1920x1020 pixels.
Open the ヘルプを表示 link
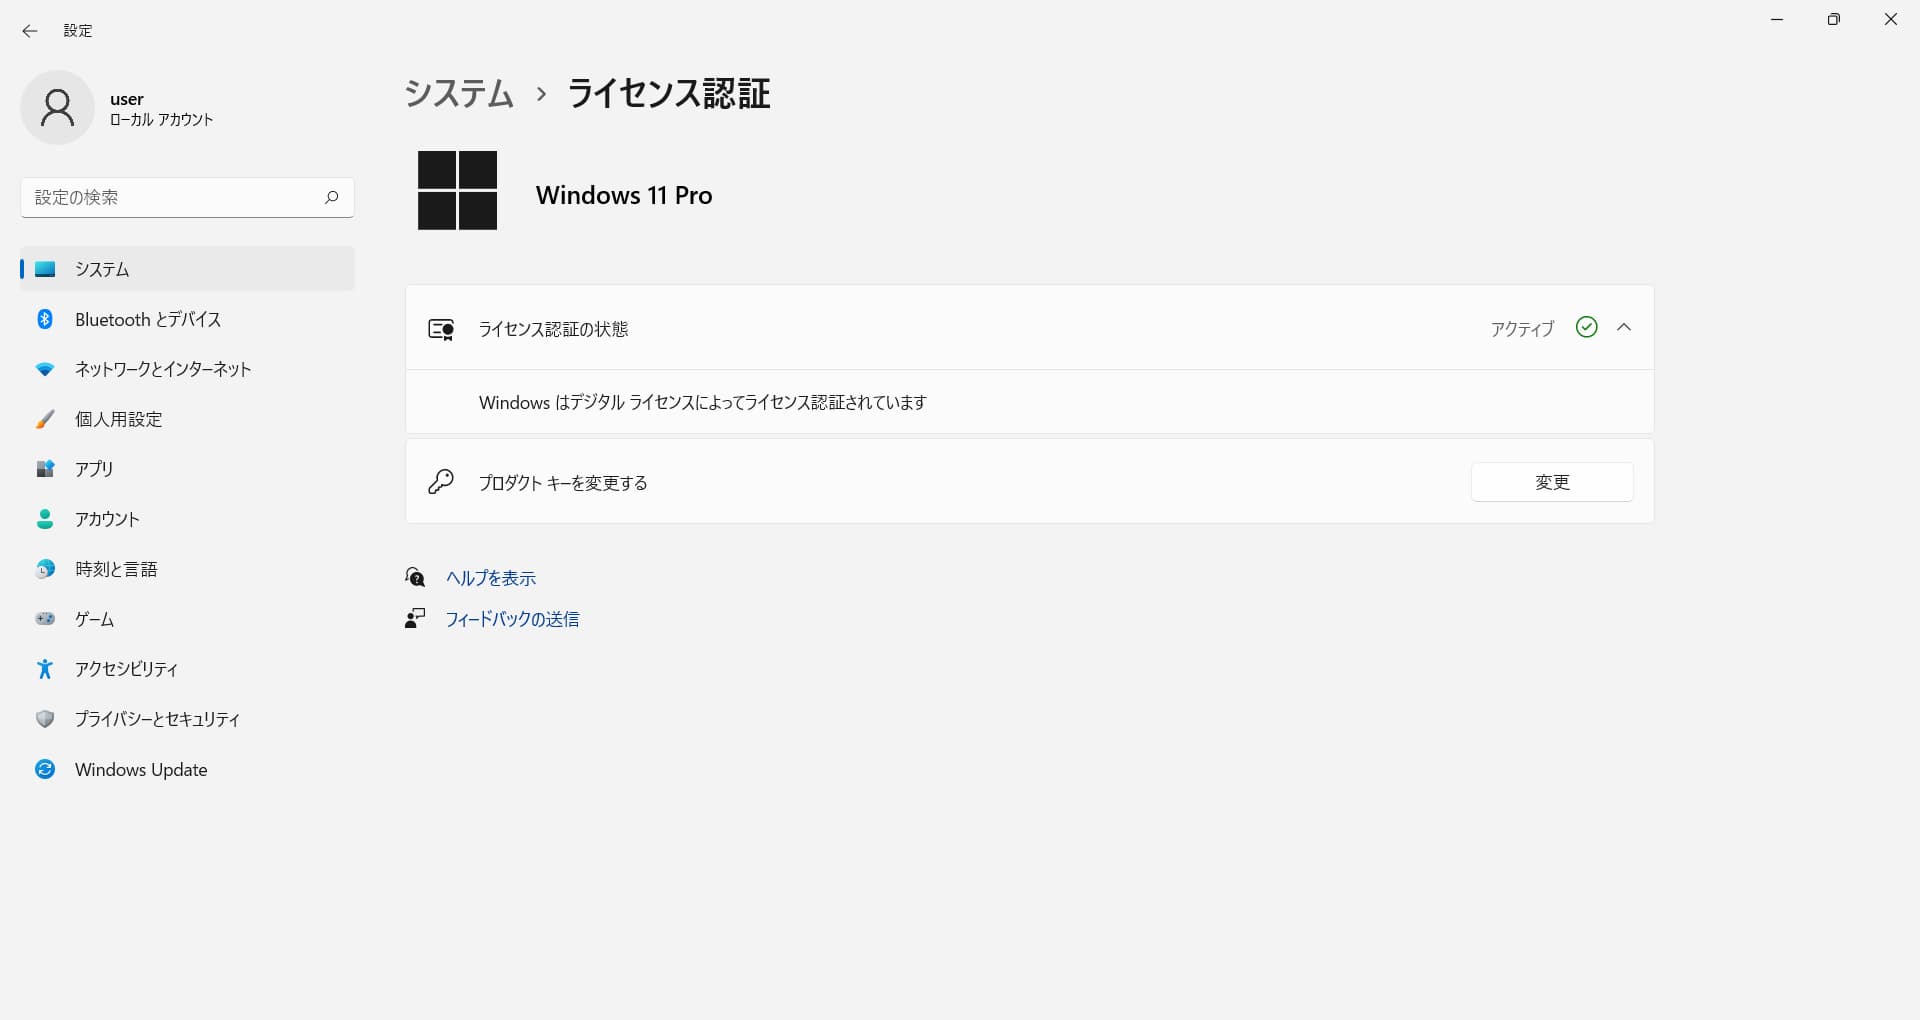490,578
